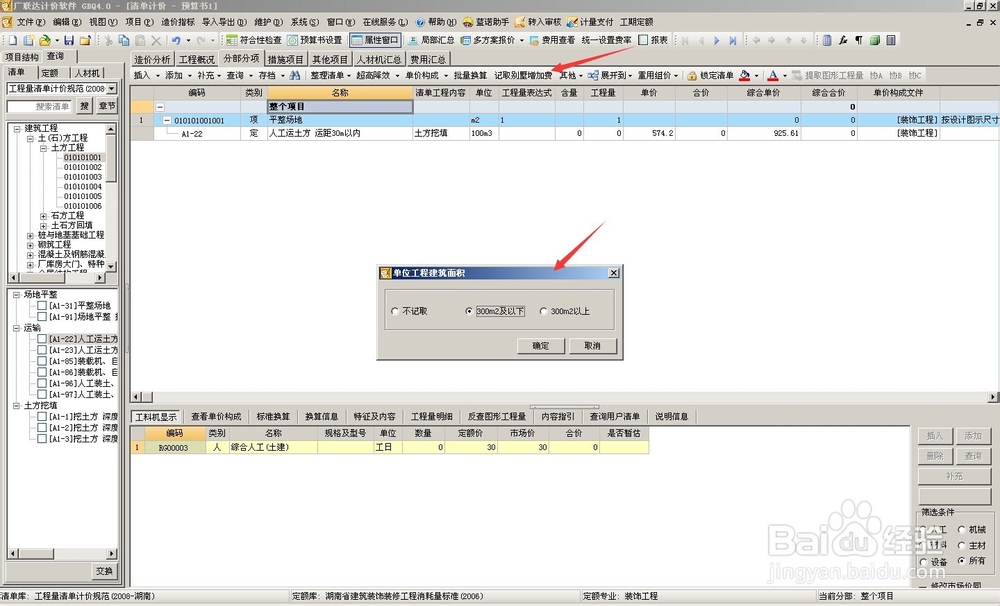Click the New file icon in toolbar

pyautogui.click(x=13, y=40)
